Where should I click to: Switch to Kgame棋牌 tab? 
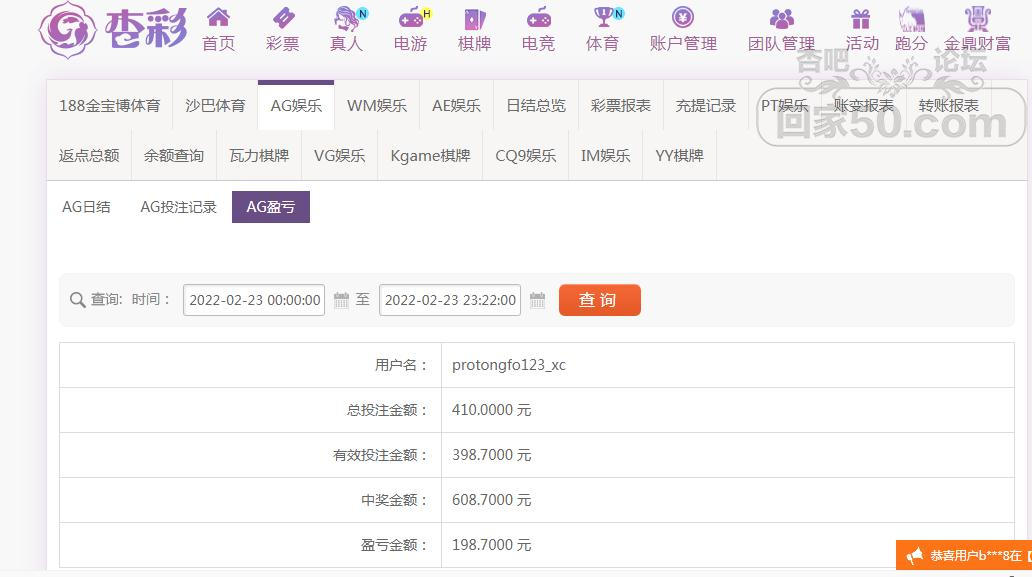(x=430, y=155)
